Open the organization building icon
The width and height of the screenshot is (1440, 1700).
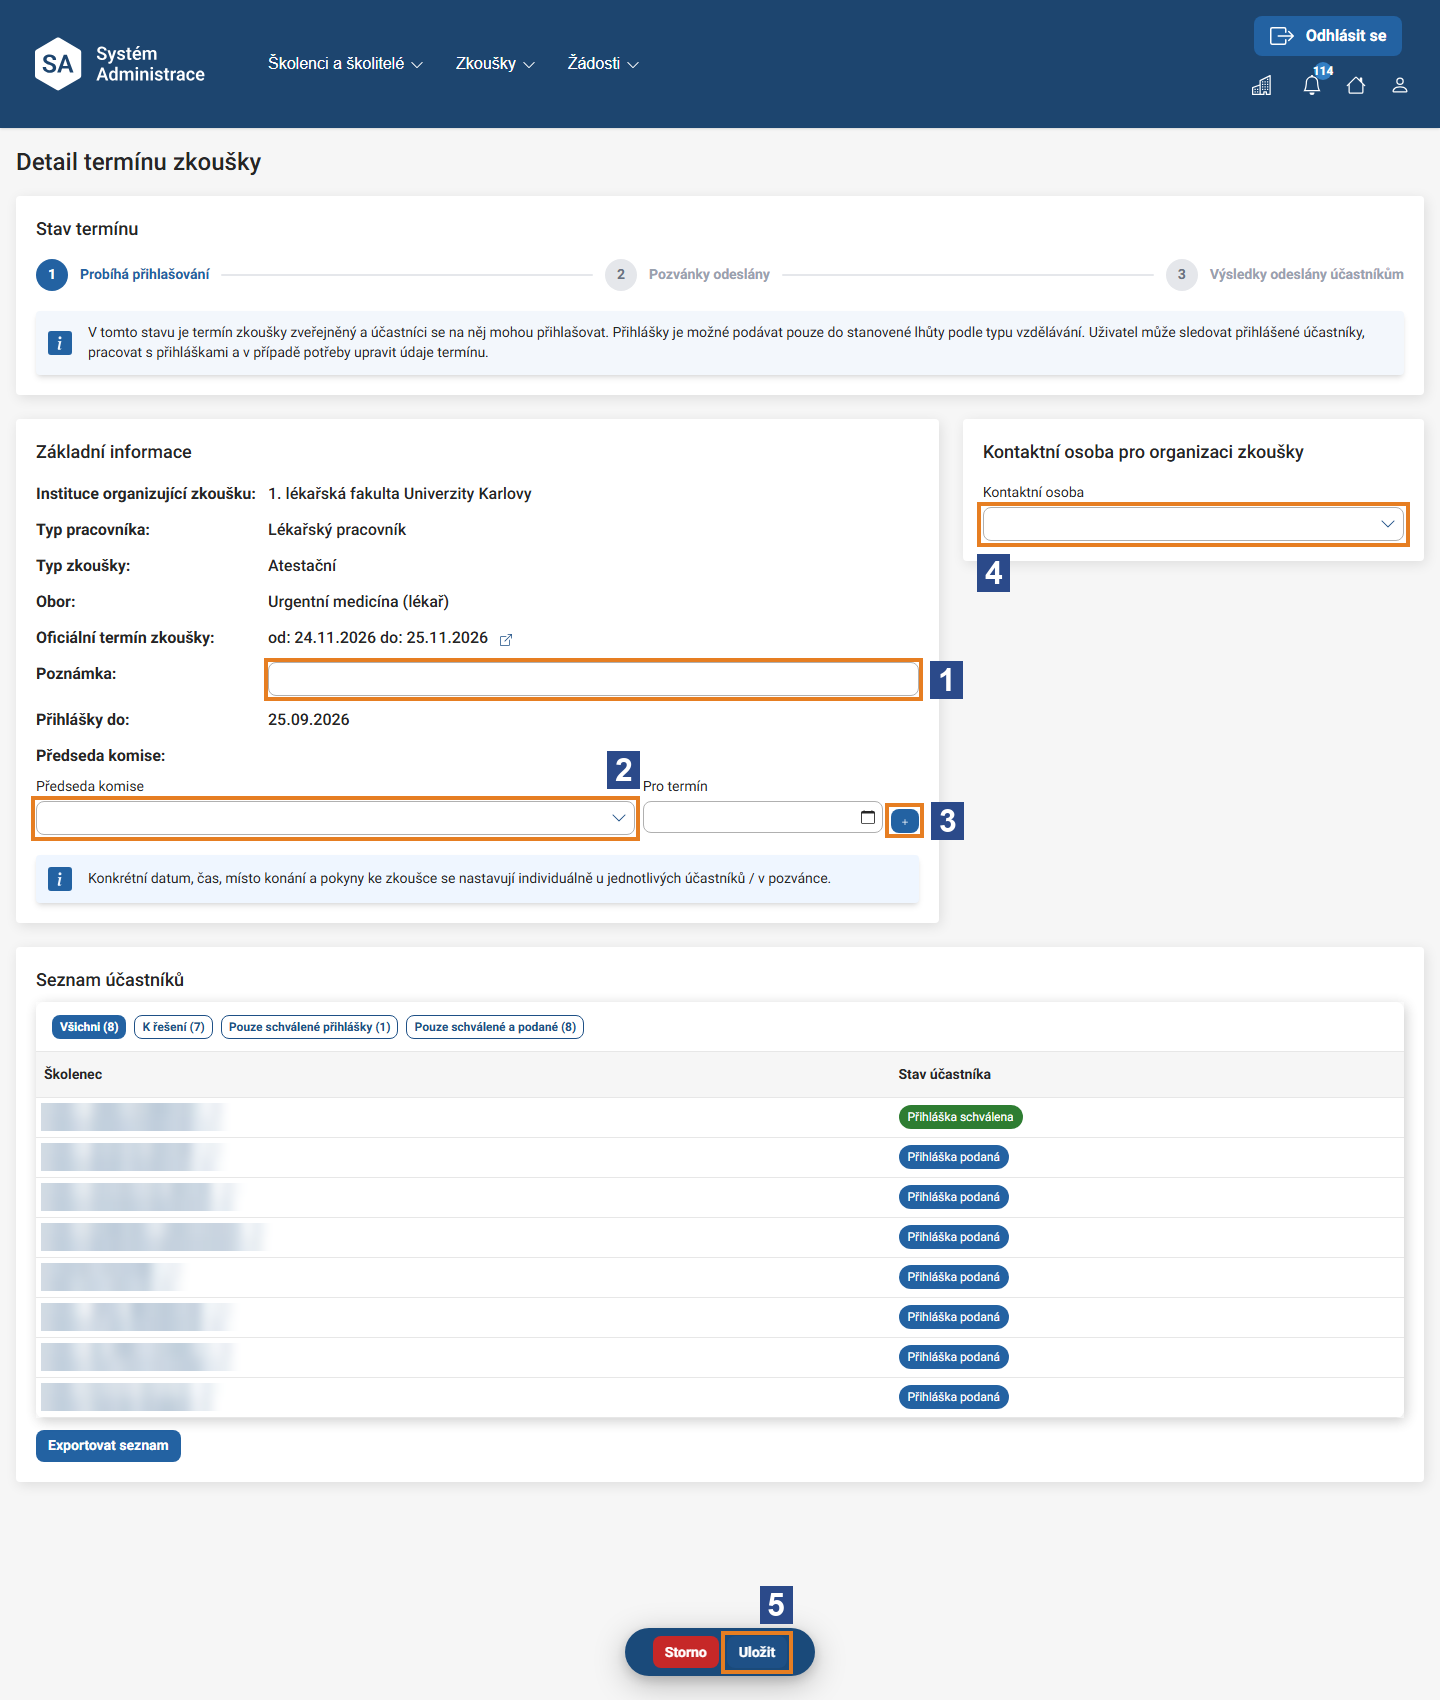click(1262, 86)
